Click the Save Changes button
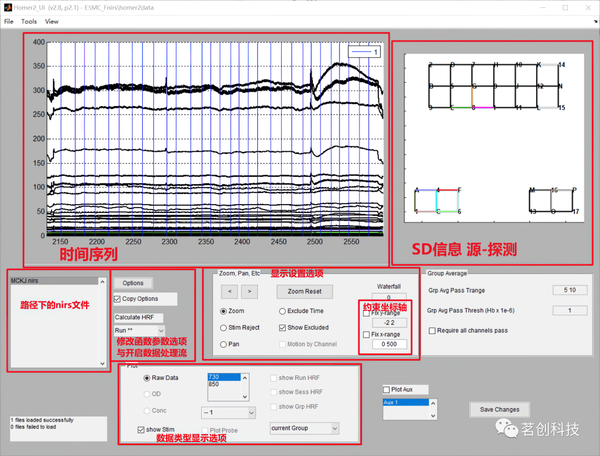The height and width of the screenshot is (456, 600). coord(499,410)
